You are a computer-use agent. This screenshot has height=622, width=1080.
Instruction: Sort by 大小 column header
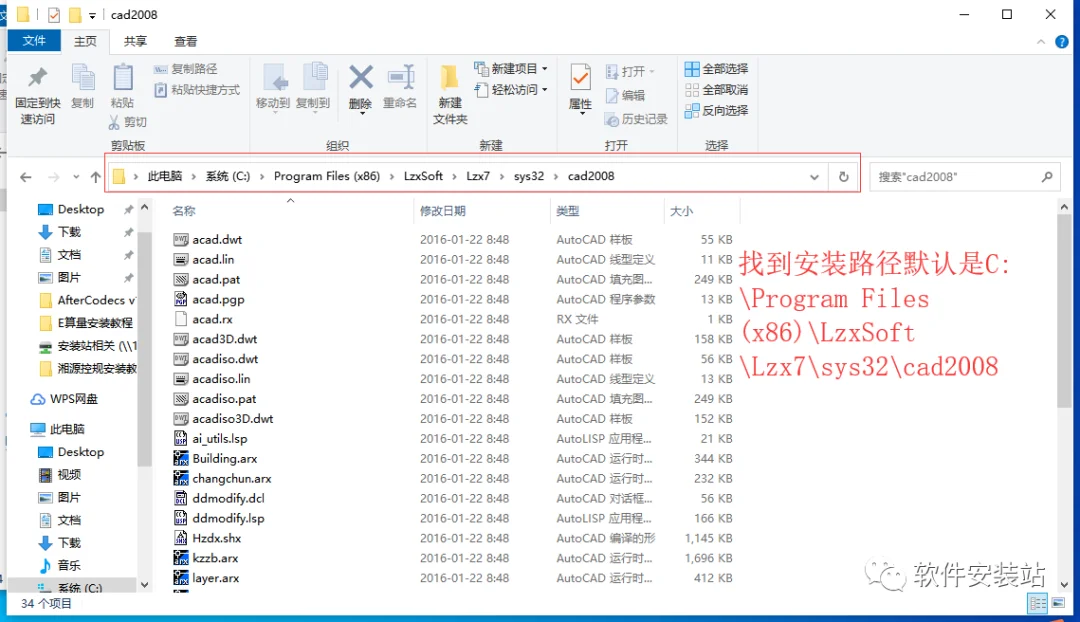[x=681, y=211]
